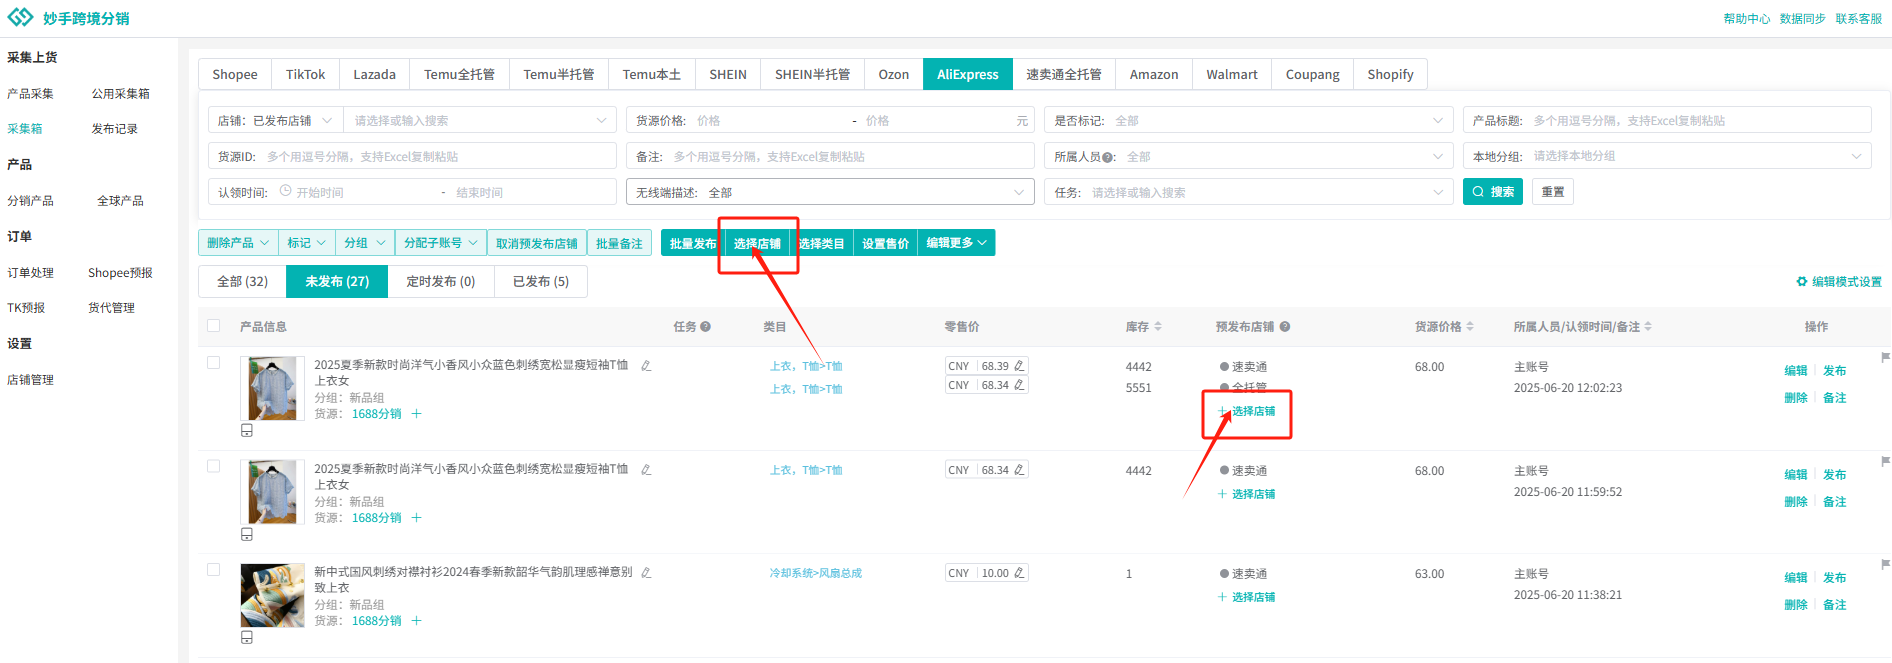Image resolution: width=1892 pixels, height=663 pixels.
Task: Click the pencil beside CNY 68.39 price
Action: [x=1019, y=366]
